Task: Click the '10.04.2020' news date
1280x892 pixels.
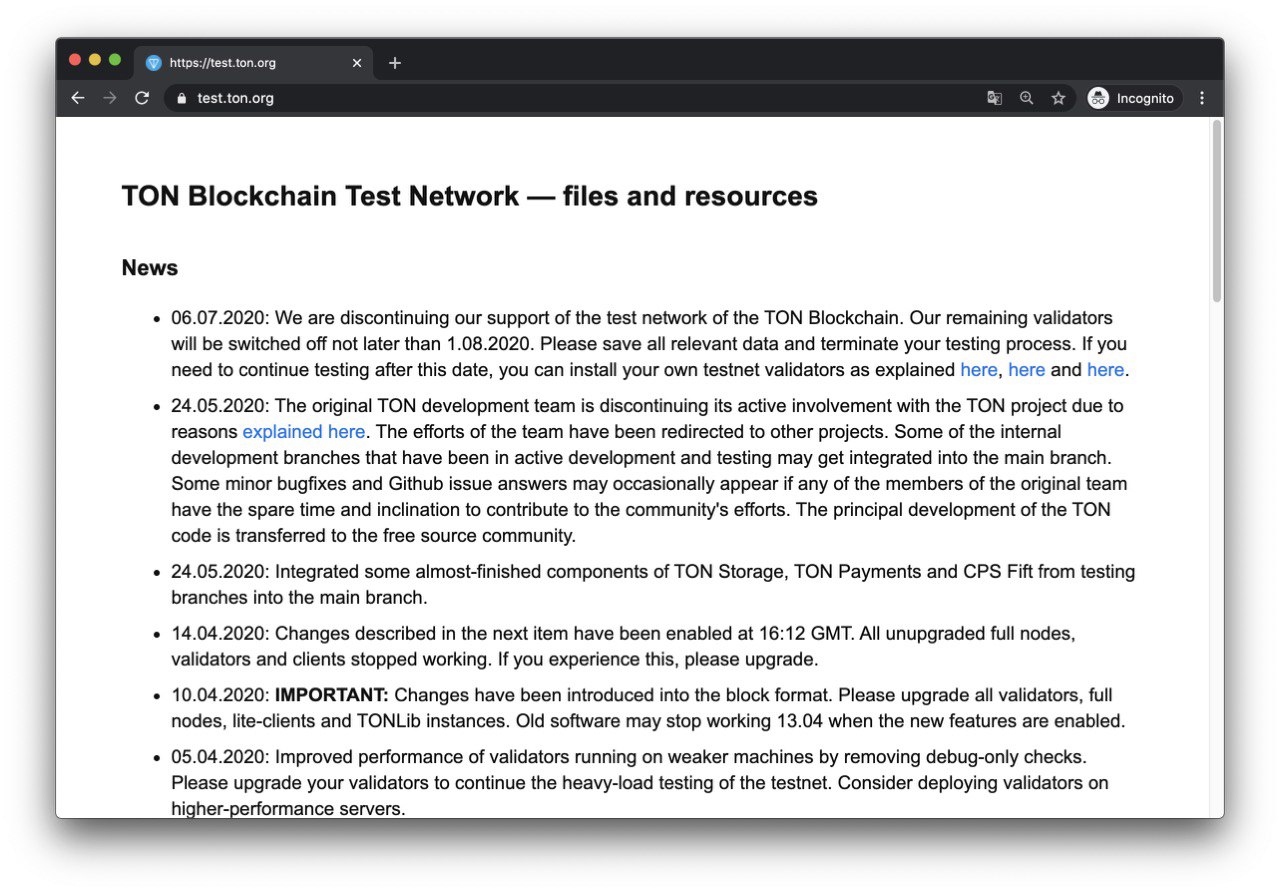Action: pyautogui.click(x=218, y=695)
